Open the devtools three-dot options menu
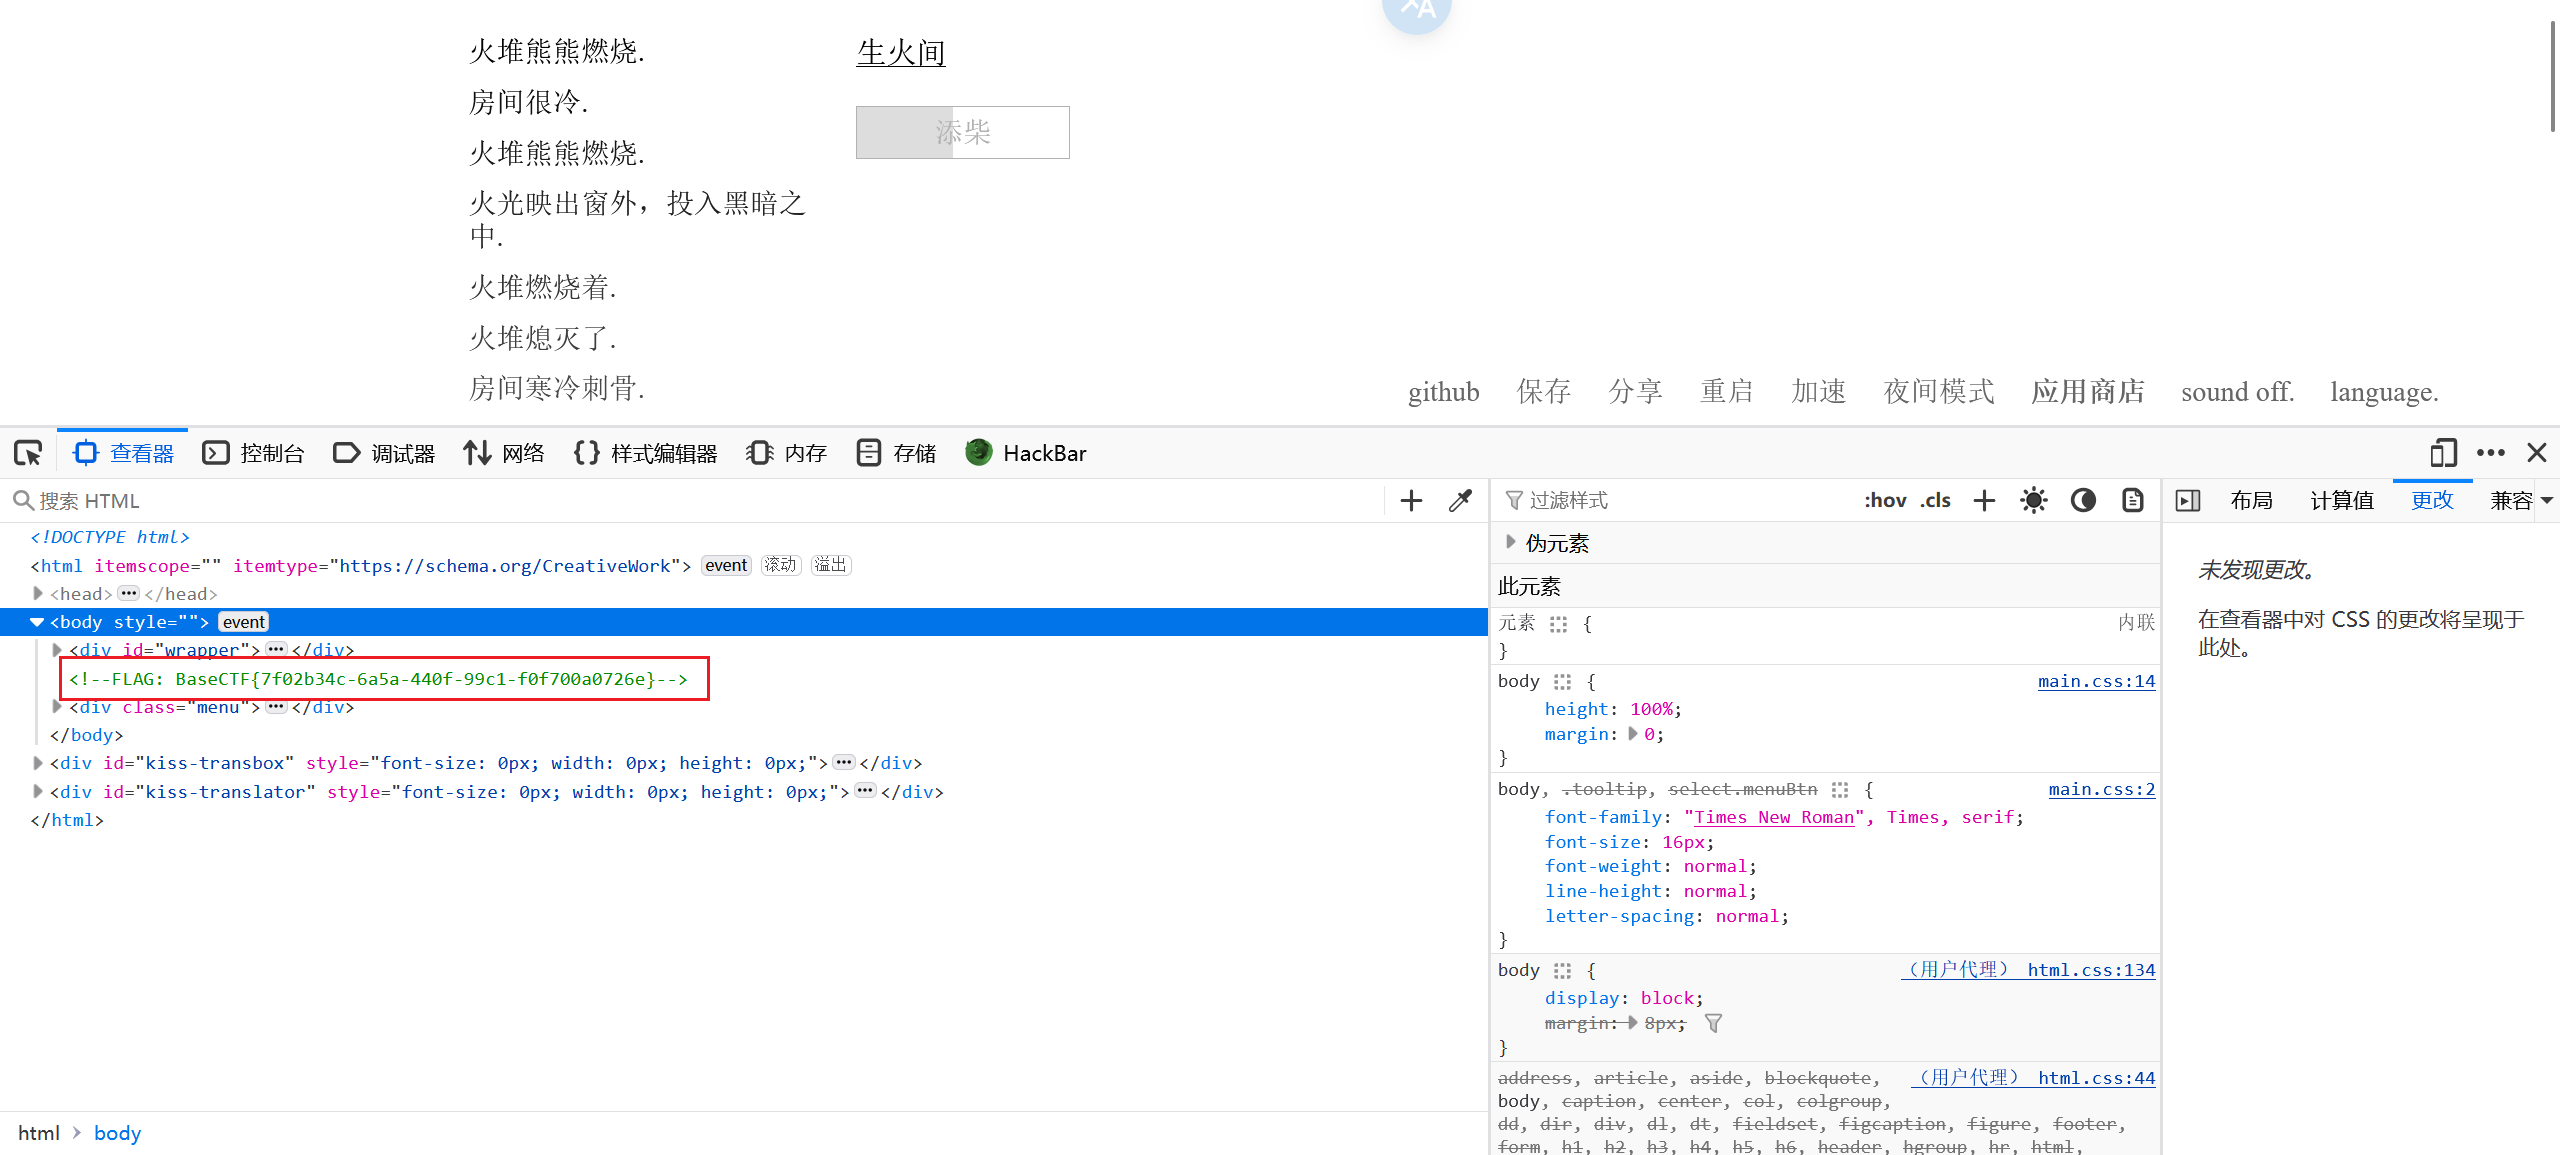Image resolution: width=2560 pixels, height=1155 pixels. (2490, 453)
